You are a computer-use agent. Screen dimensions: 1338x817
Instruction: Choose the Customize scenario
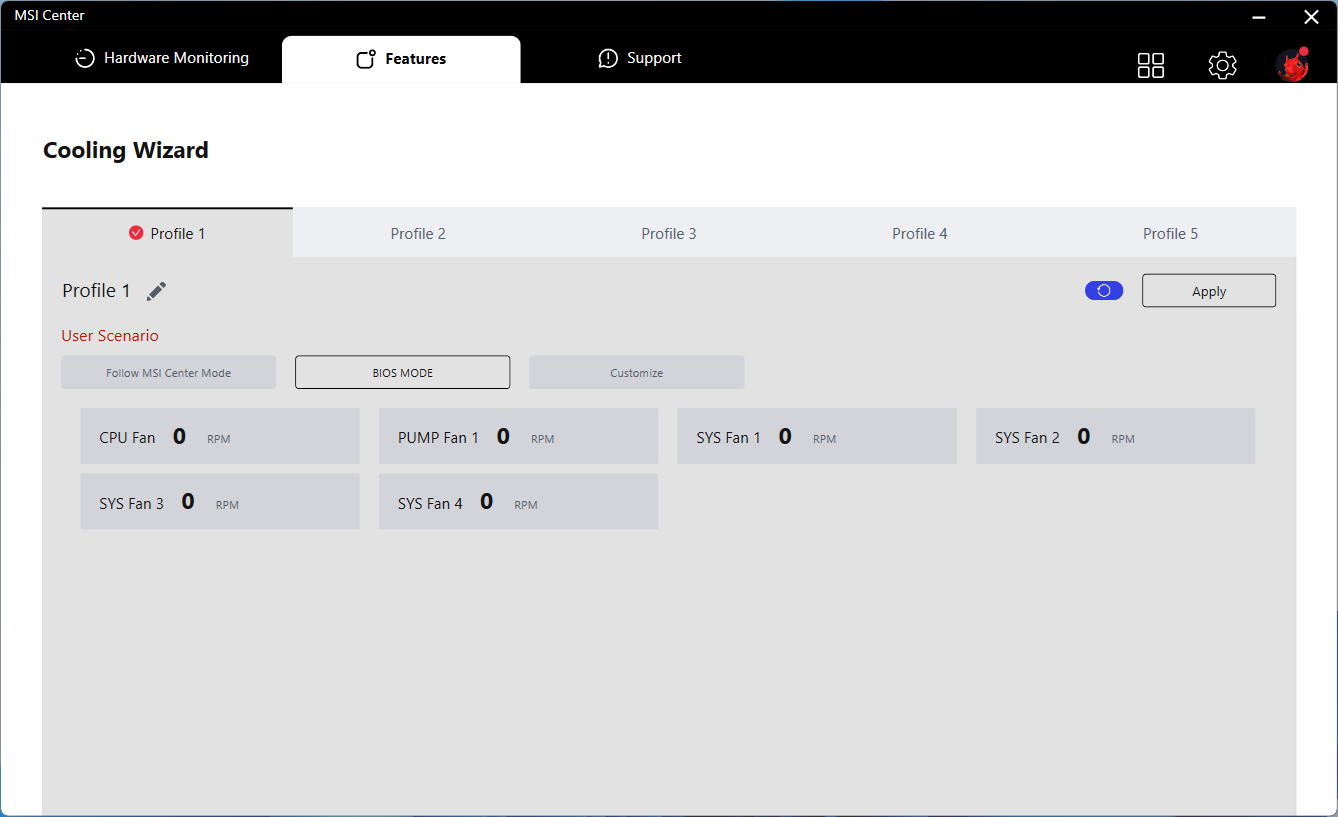coord(637,372)
